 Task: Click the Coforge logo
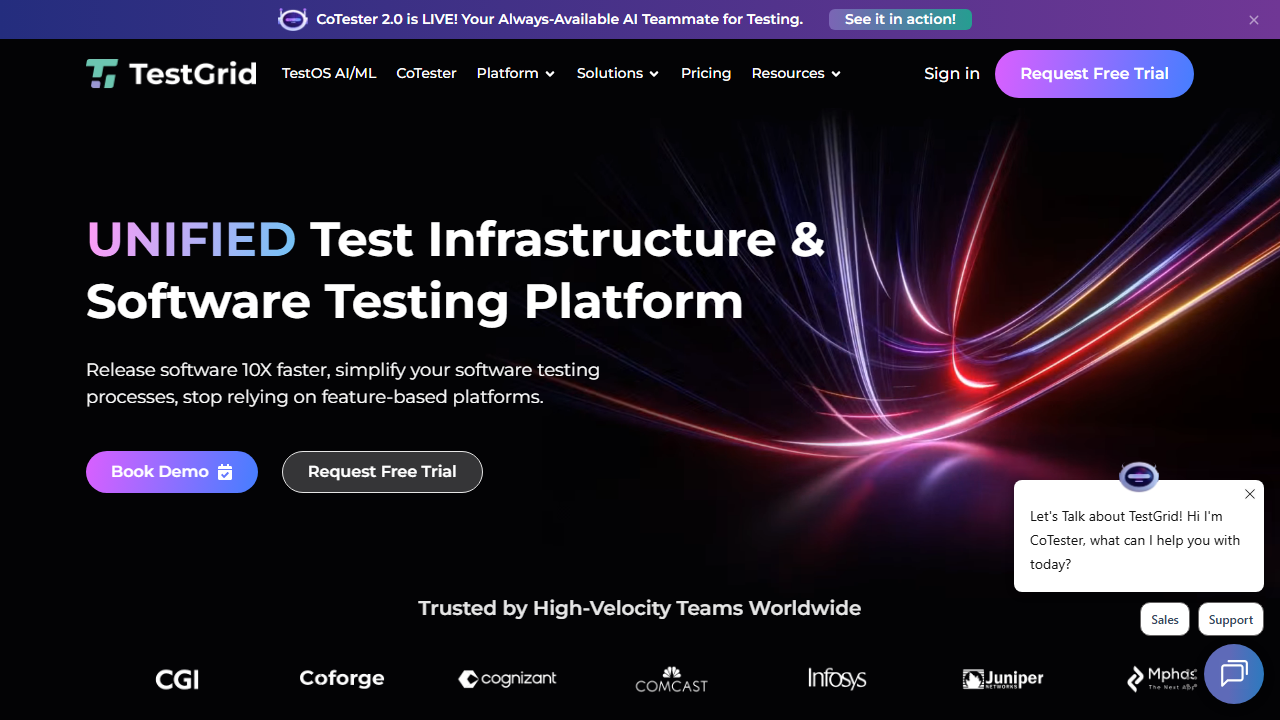tap(342, 678)
